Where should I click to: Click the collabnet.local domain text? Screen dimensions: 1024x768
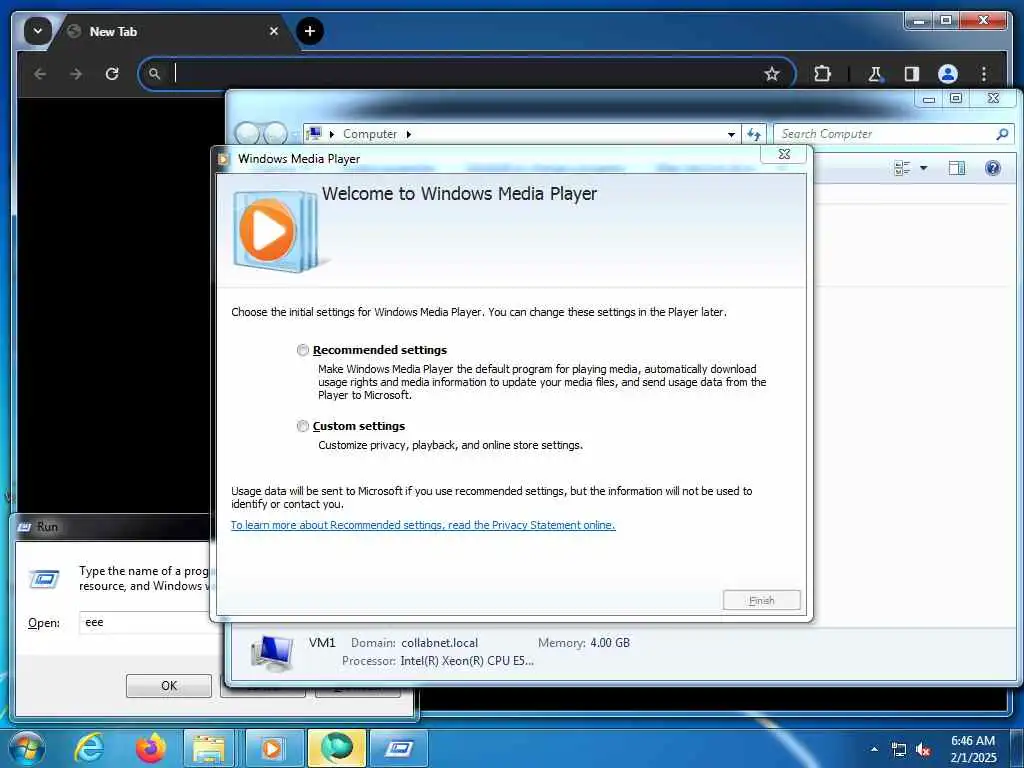coord(439,643)
